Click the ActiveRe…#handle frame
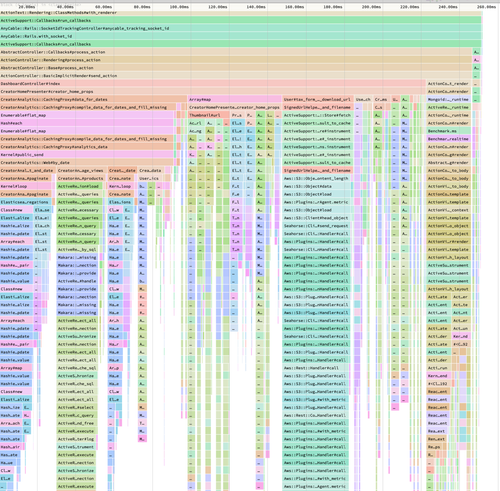 tap(78, 281)
